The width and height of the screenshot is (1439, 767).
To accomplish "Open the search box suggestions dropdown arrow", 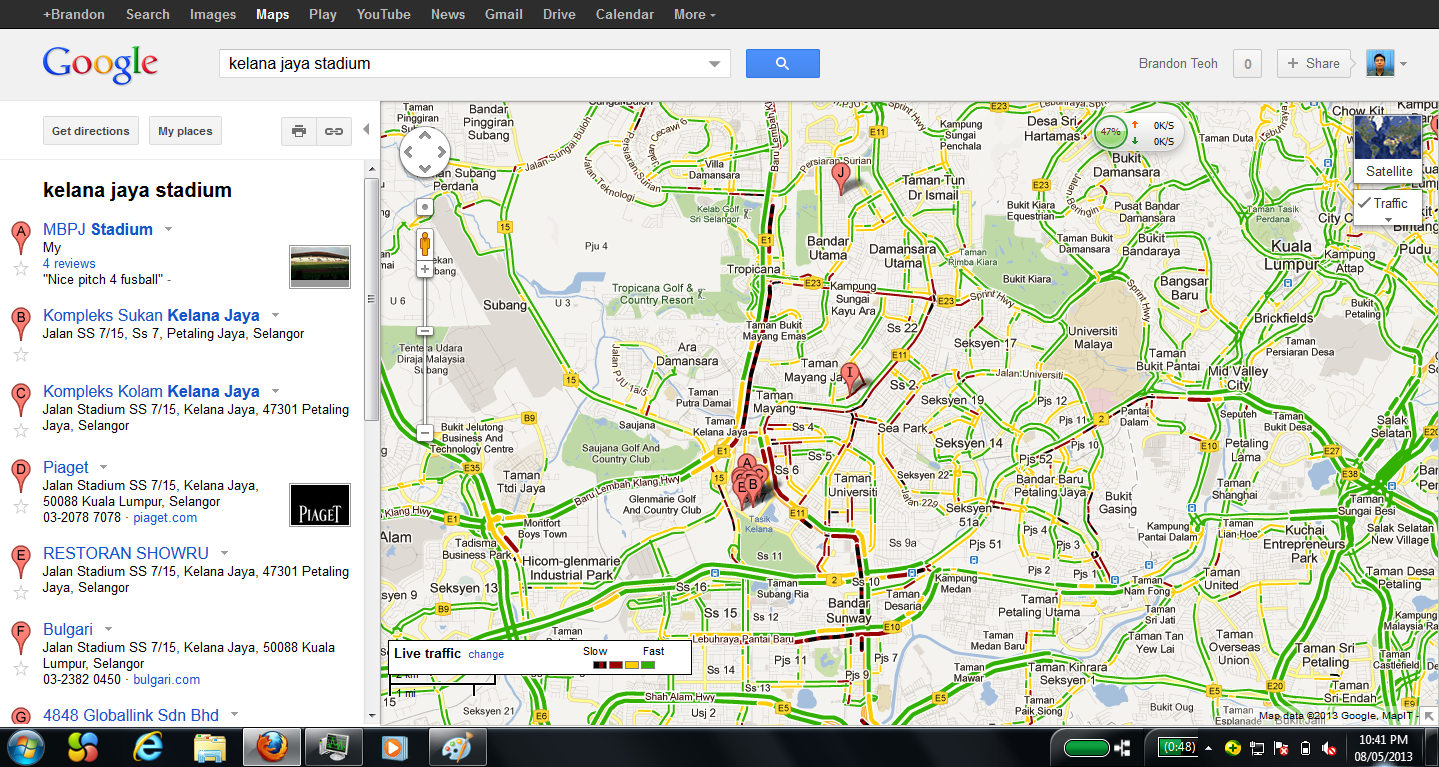I will coord(716,63).
